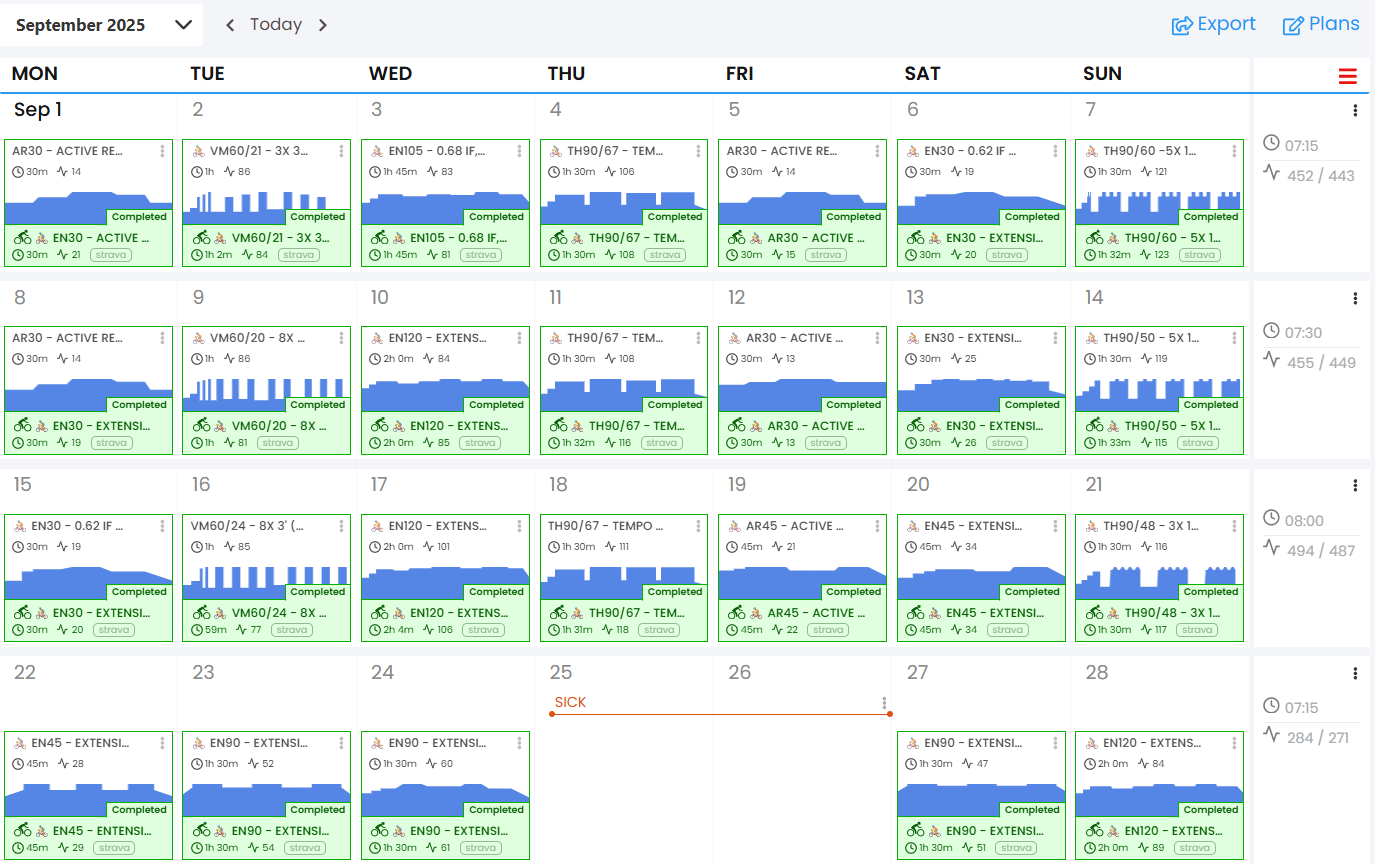Go to previous month with left chevron
The image size is (1375, 864).
230,25
